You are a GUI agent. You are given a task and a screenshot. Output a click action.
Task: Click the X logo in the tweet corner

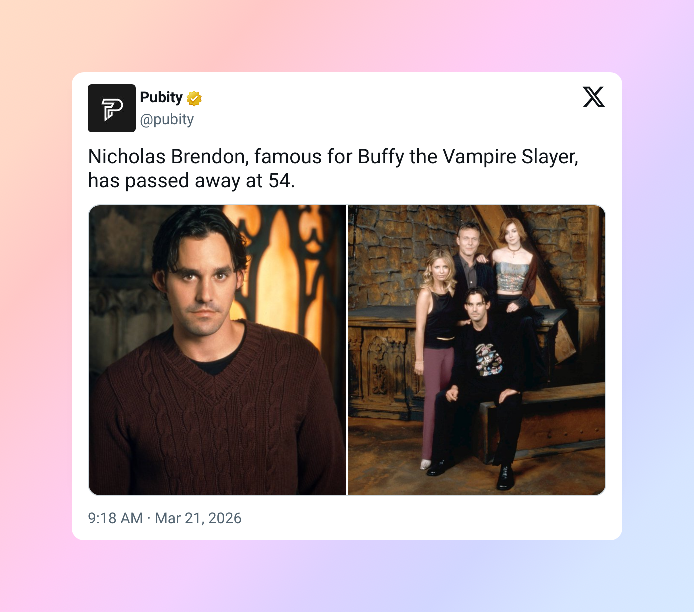(x=593, y=97)
